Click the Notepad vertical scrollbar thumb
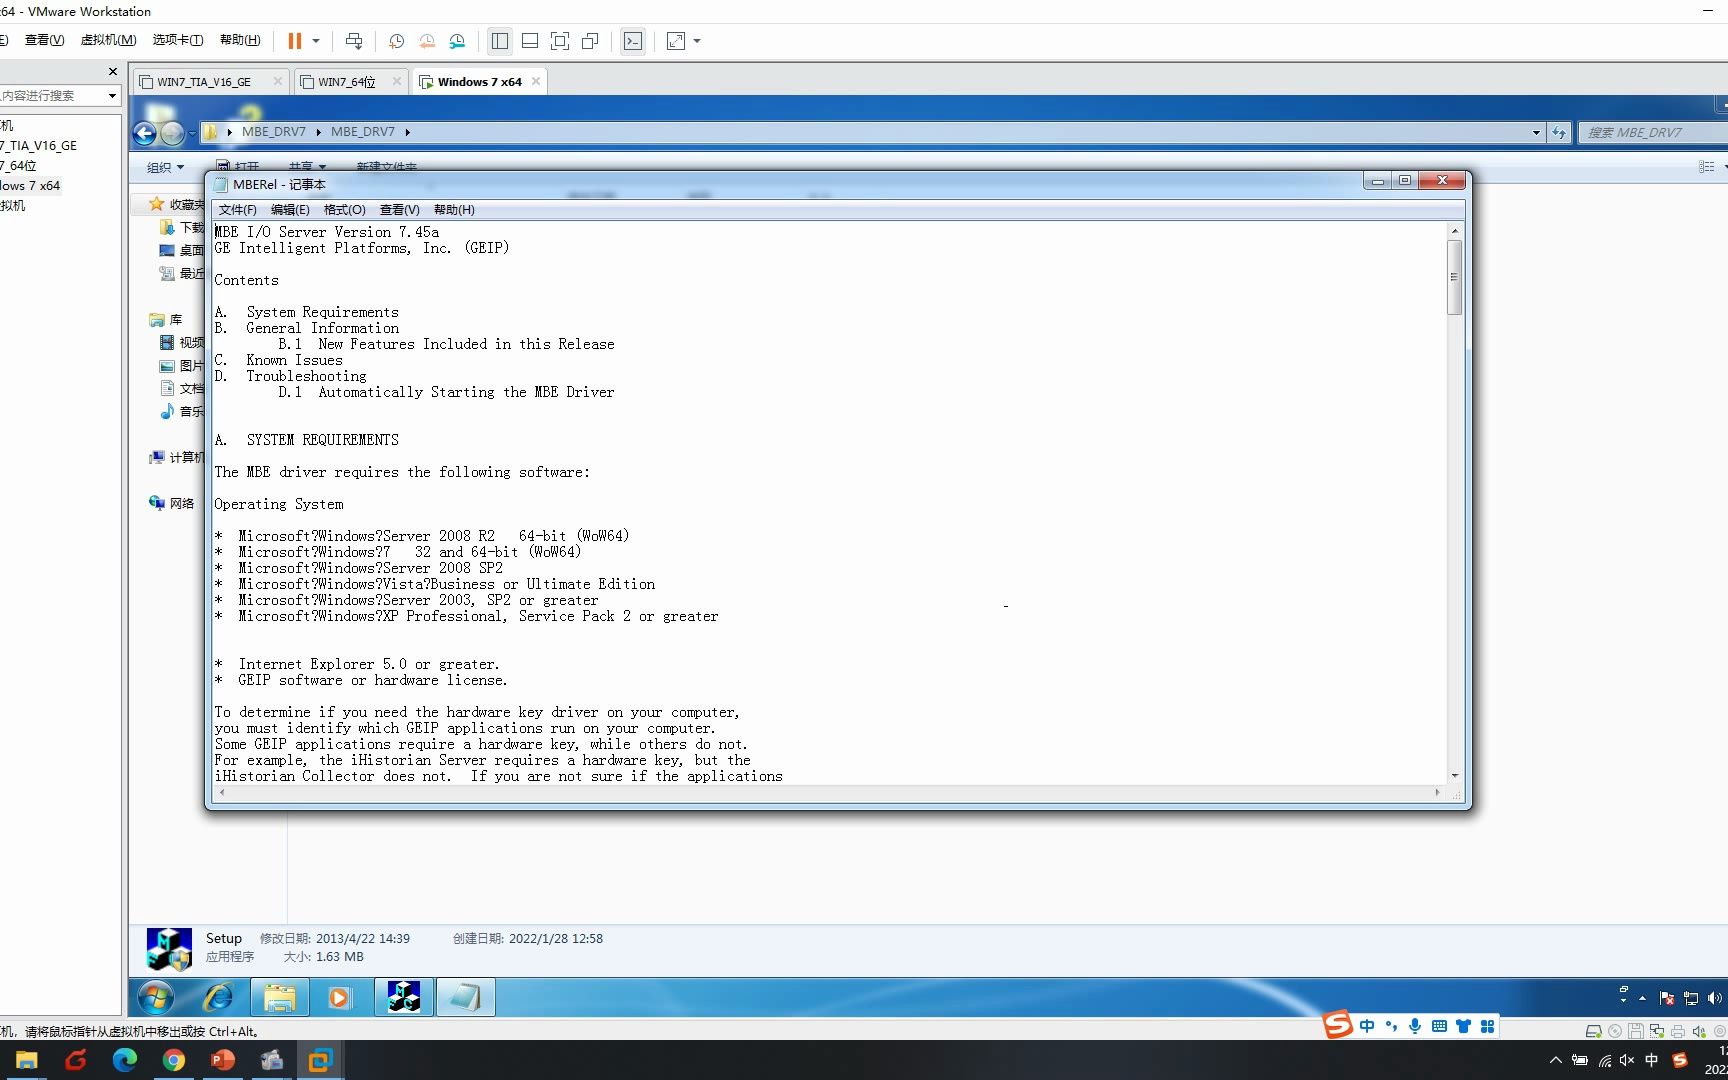Viewport: 1728px width, 1080px height. [1454, 277]
